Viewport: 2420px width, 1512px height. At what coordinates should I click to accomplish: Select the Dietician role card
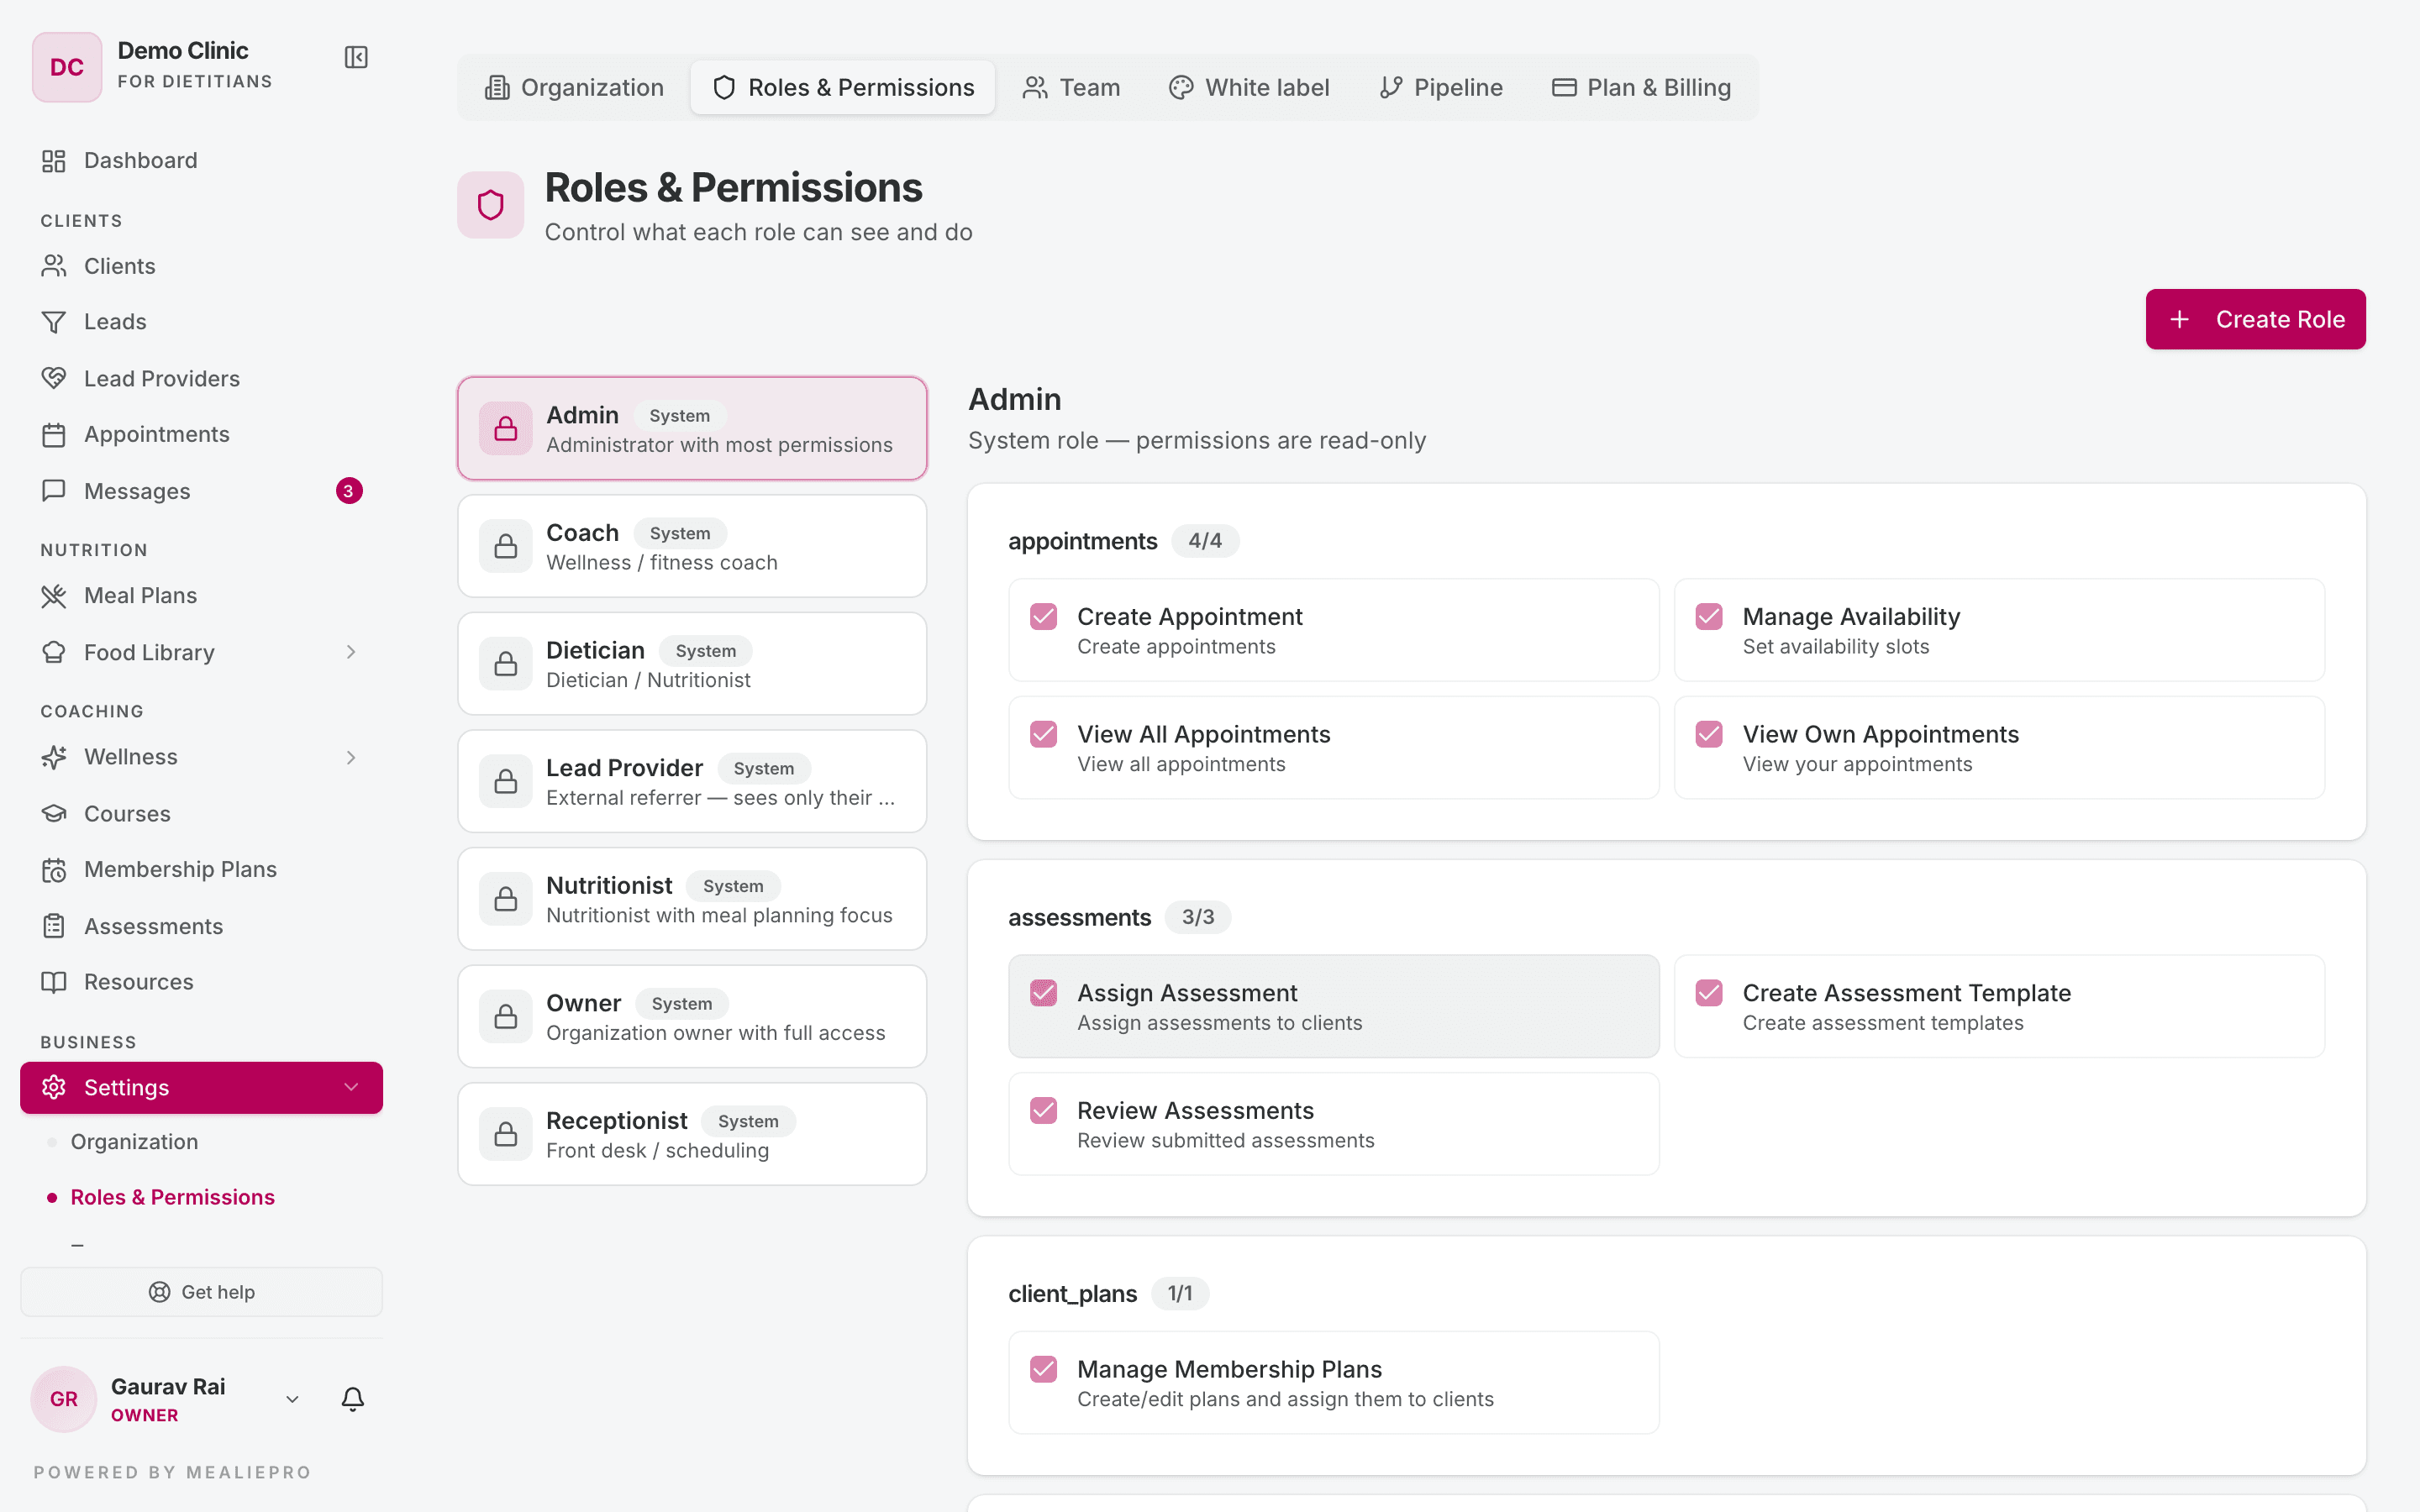(x=692, y=664)
